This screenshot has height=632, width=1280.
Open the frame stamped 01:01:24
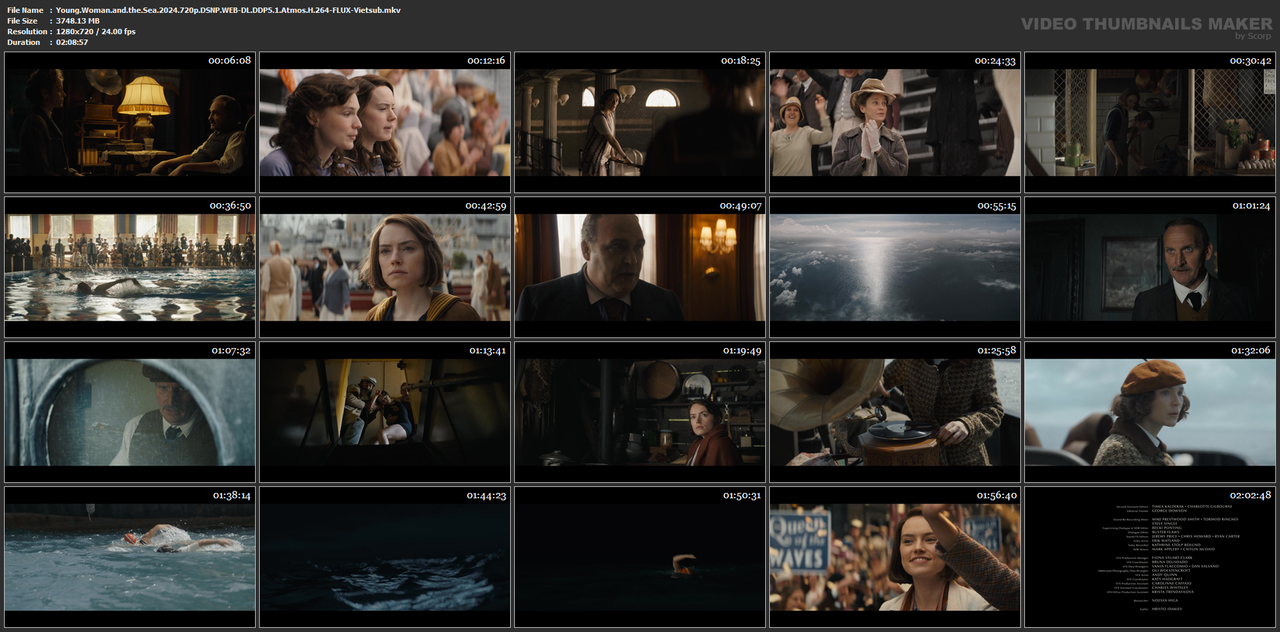click(x=1150, y=267)
